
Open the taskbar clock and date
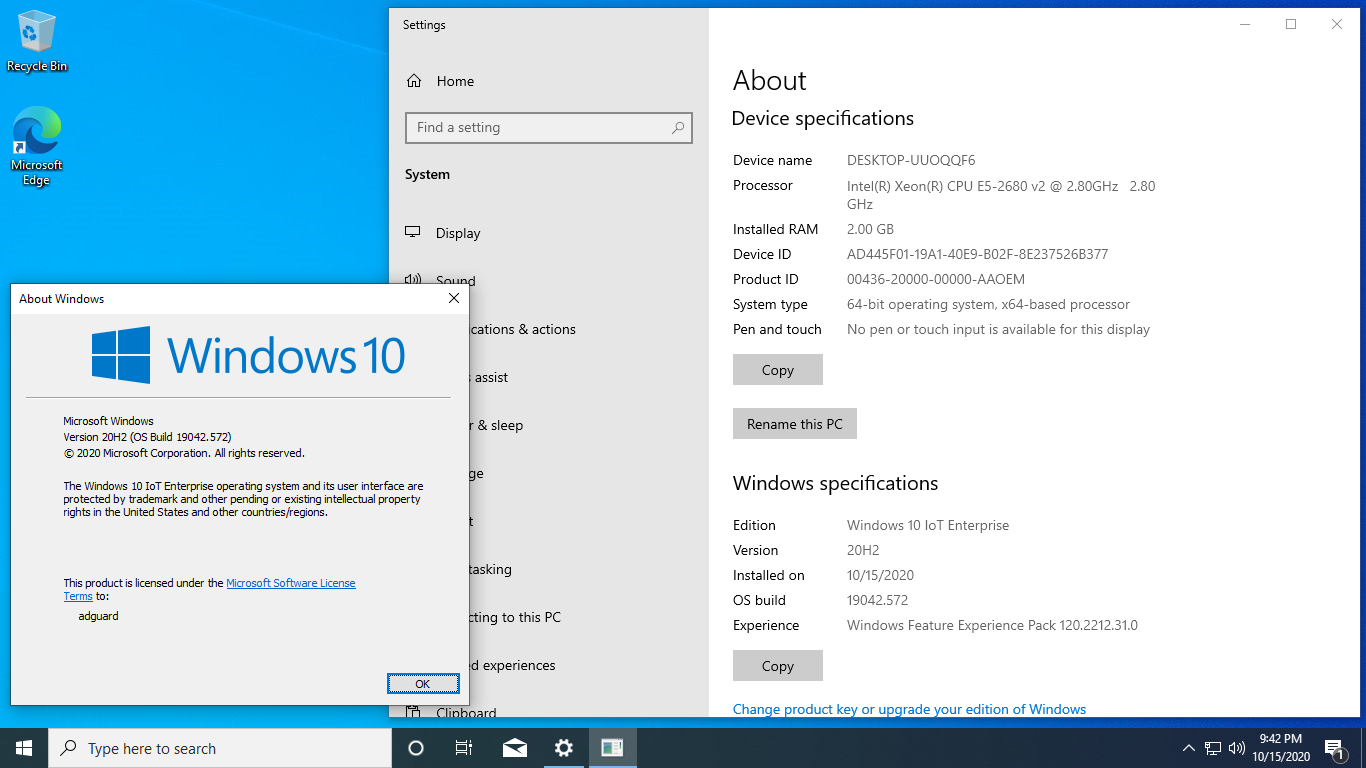point(1280,748)
